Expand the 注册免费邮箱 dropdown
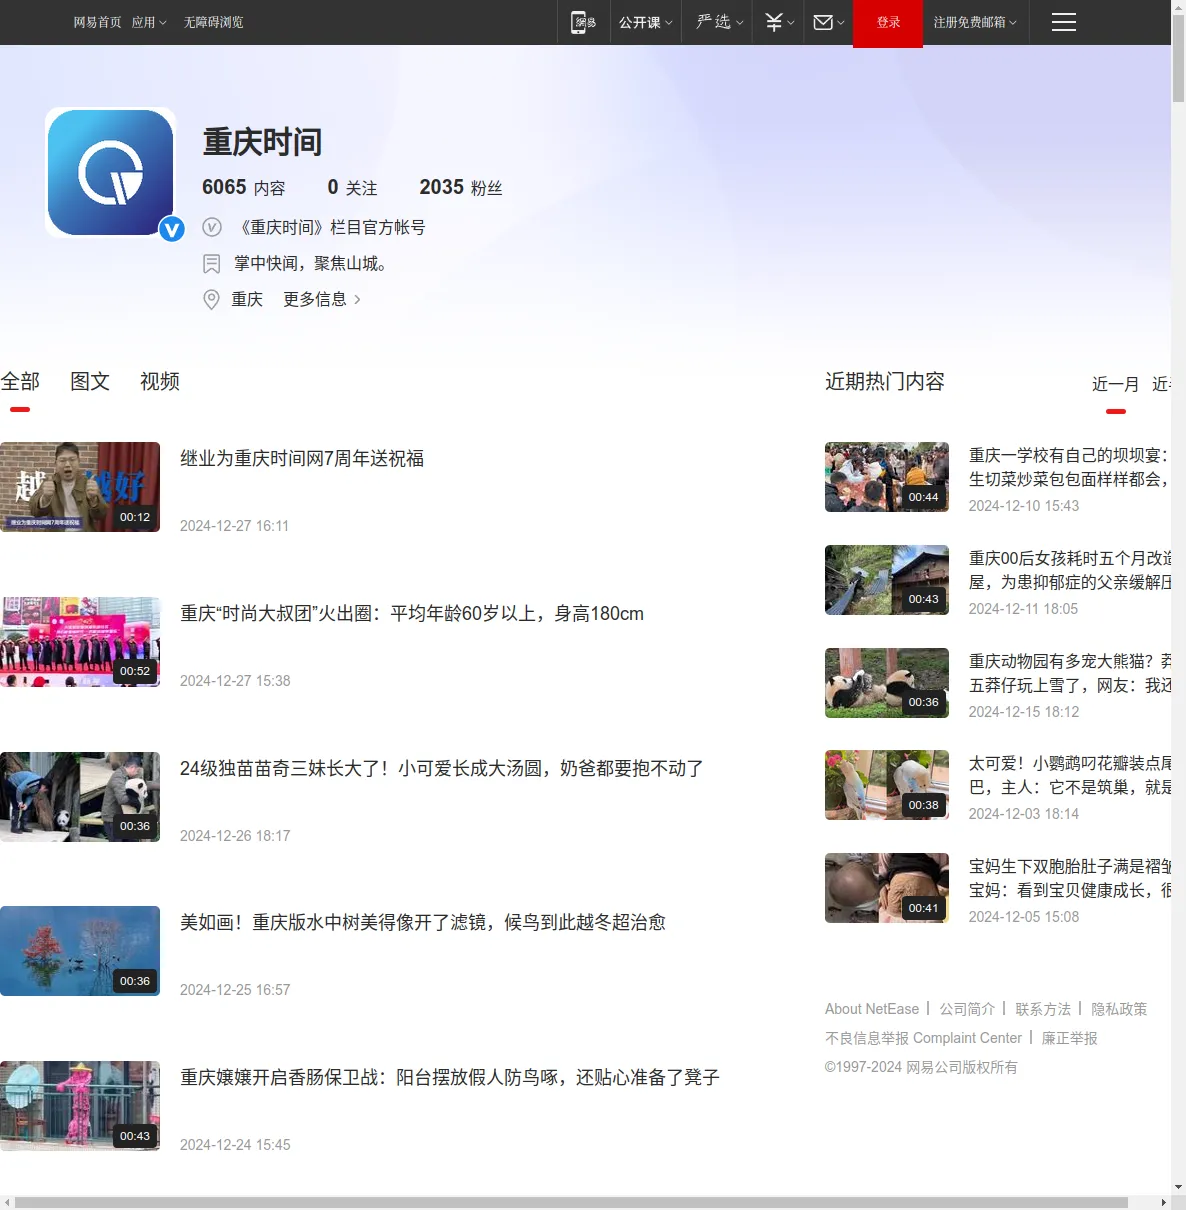Image resolution: width=1186 pixels, height=1210 pixels. click(x=975, y=22)
